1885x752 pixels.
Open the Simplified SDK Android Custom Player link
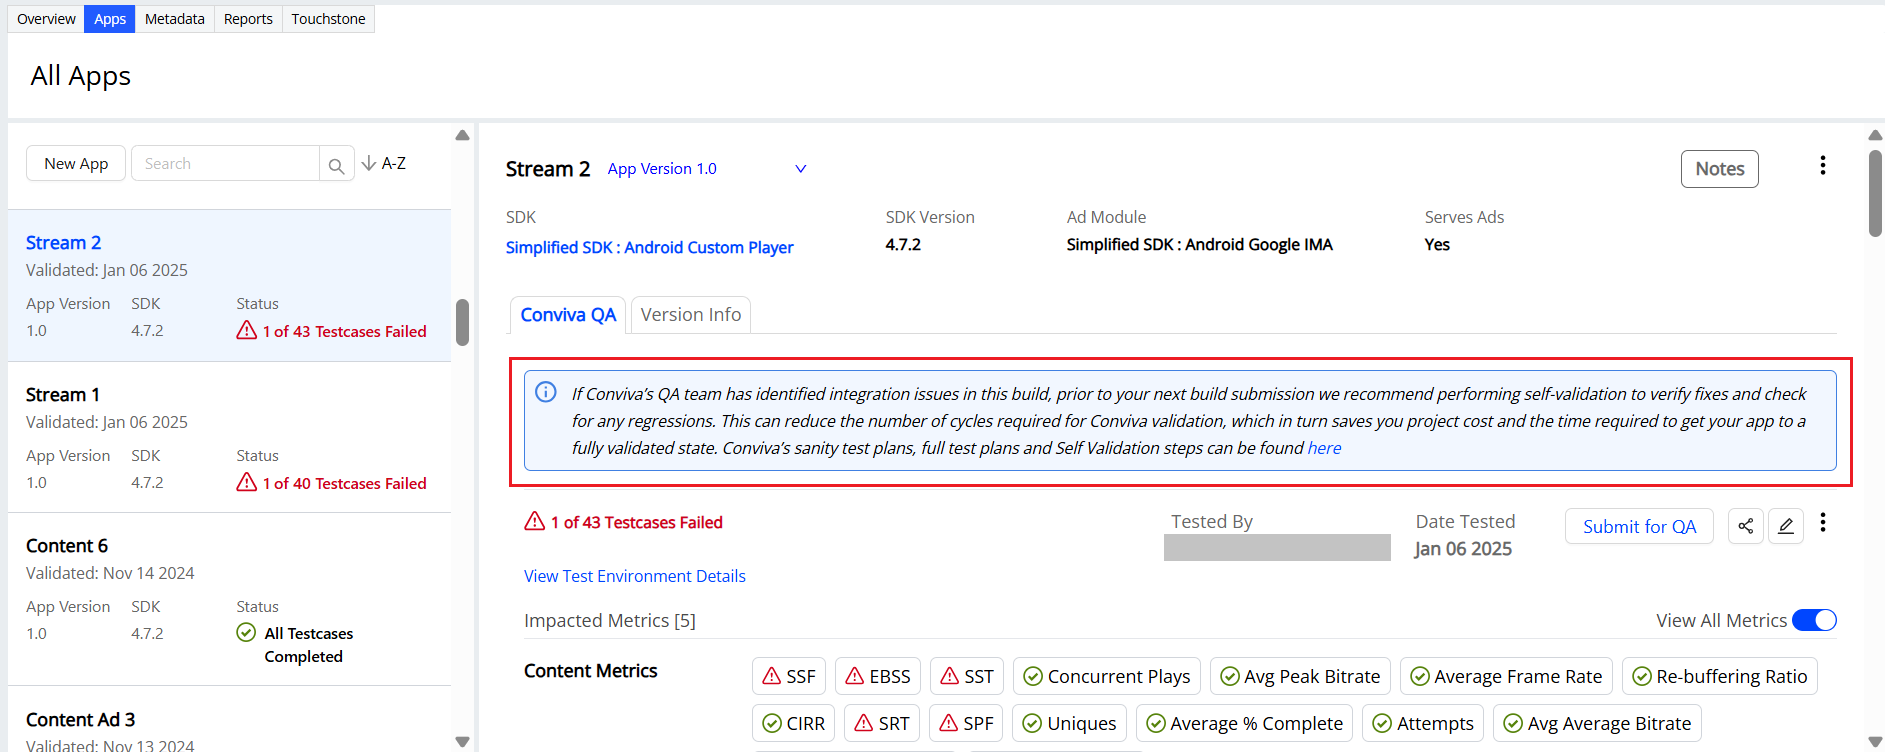click(x=649, y=247)
